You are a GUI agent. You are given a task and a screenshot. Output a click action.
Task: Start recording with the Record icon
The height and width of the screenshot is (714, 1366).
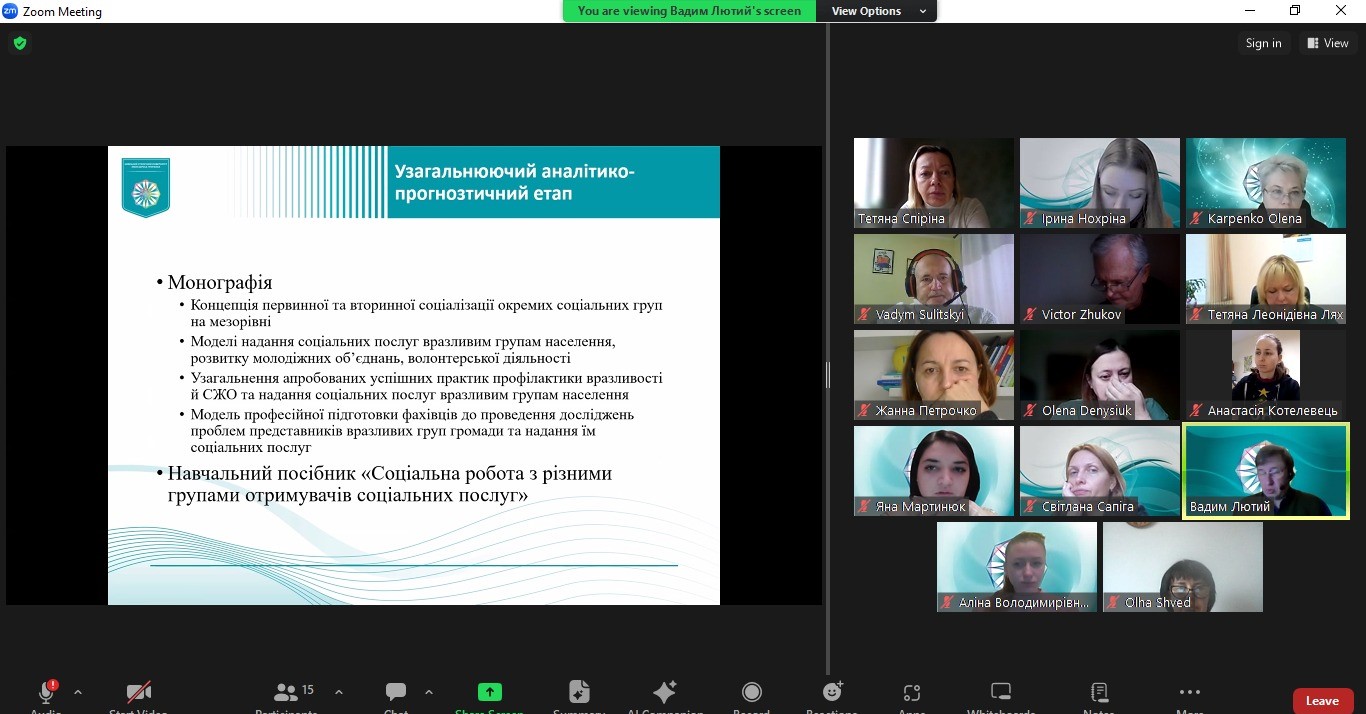click(x=751, y=693)
